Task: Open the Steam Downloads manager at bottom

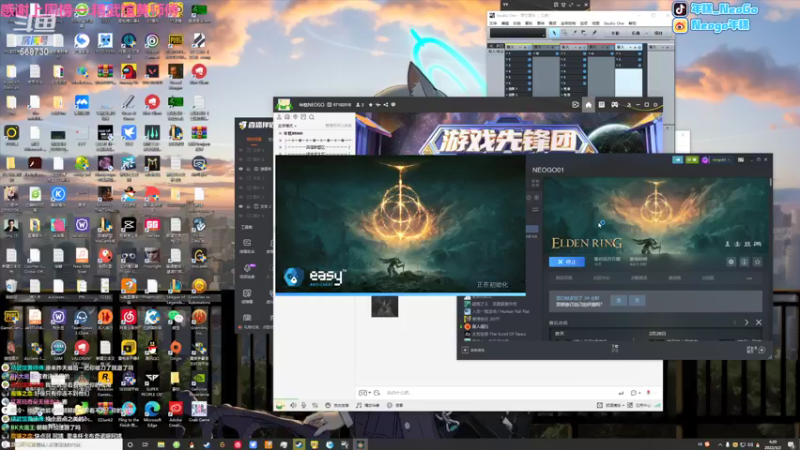Action: [x=615, y=348]
